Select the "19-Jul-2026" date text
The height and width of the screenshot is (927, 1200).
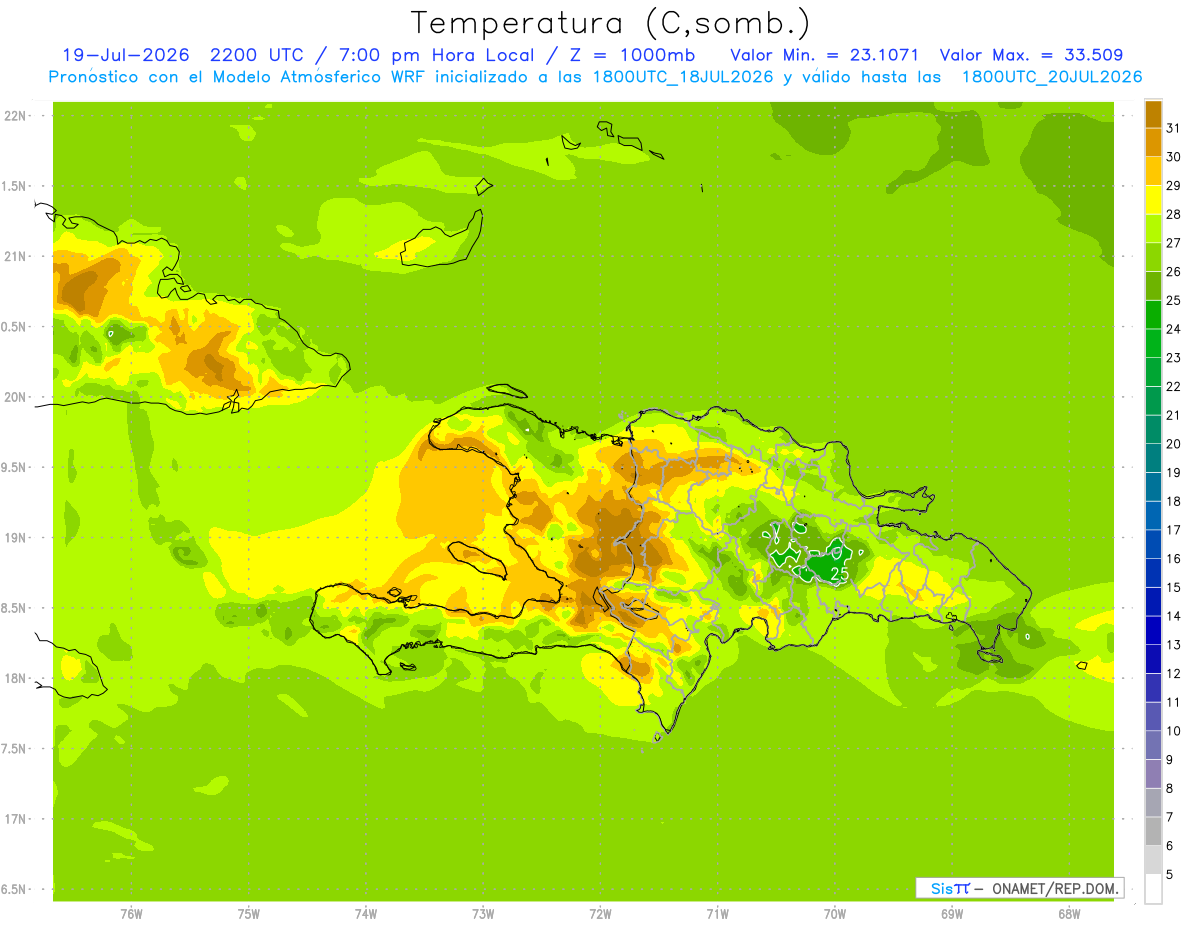coord(124,55)
